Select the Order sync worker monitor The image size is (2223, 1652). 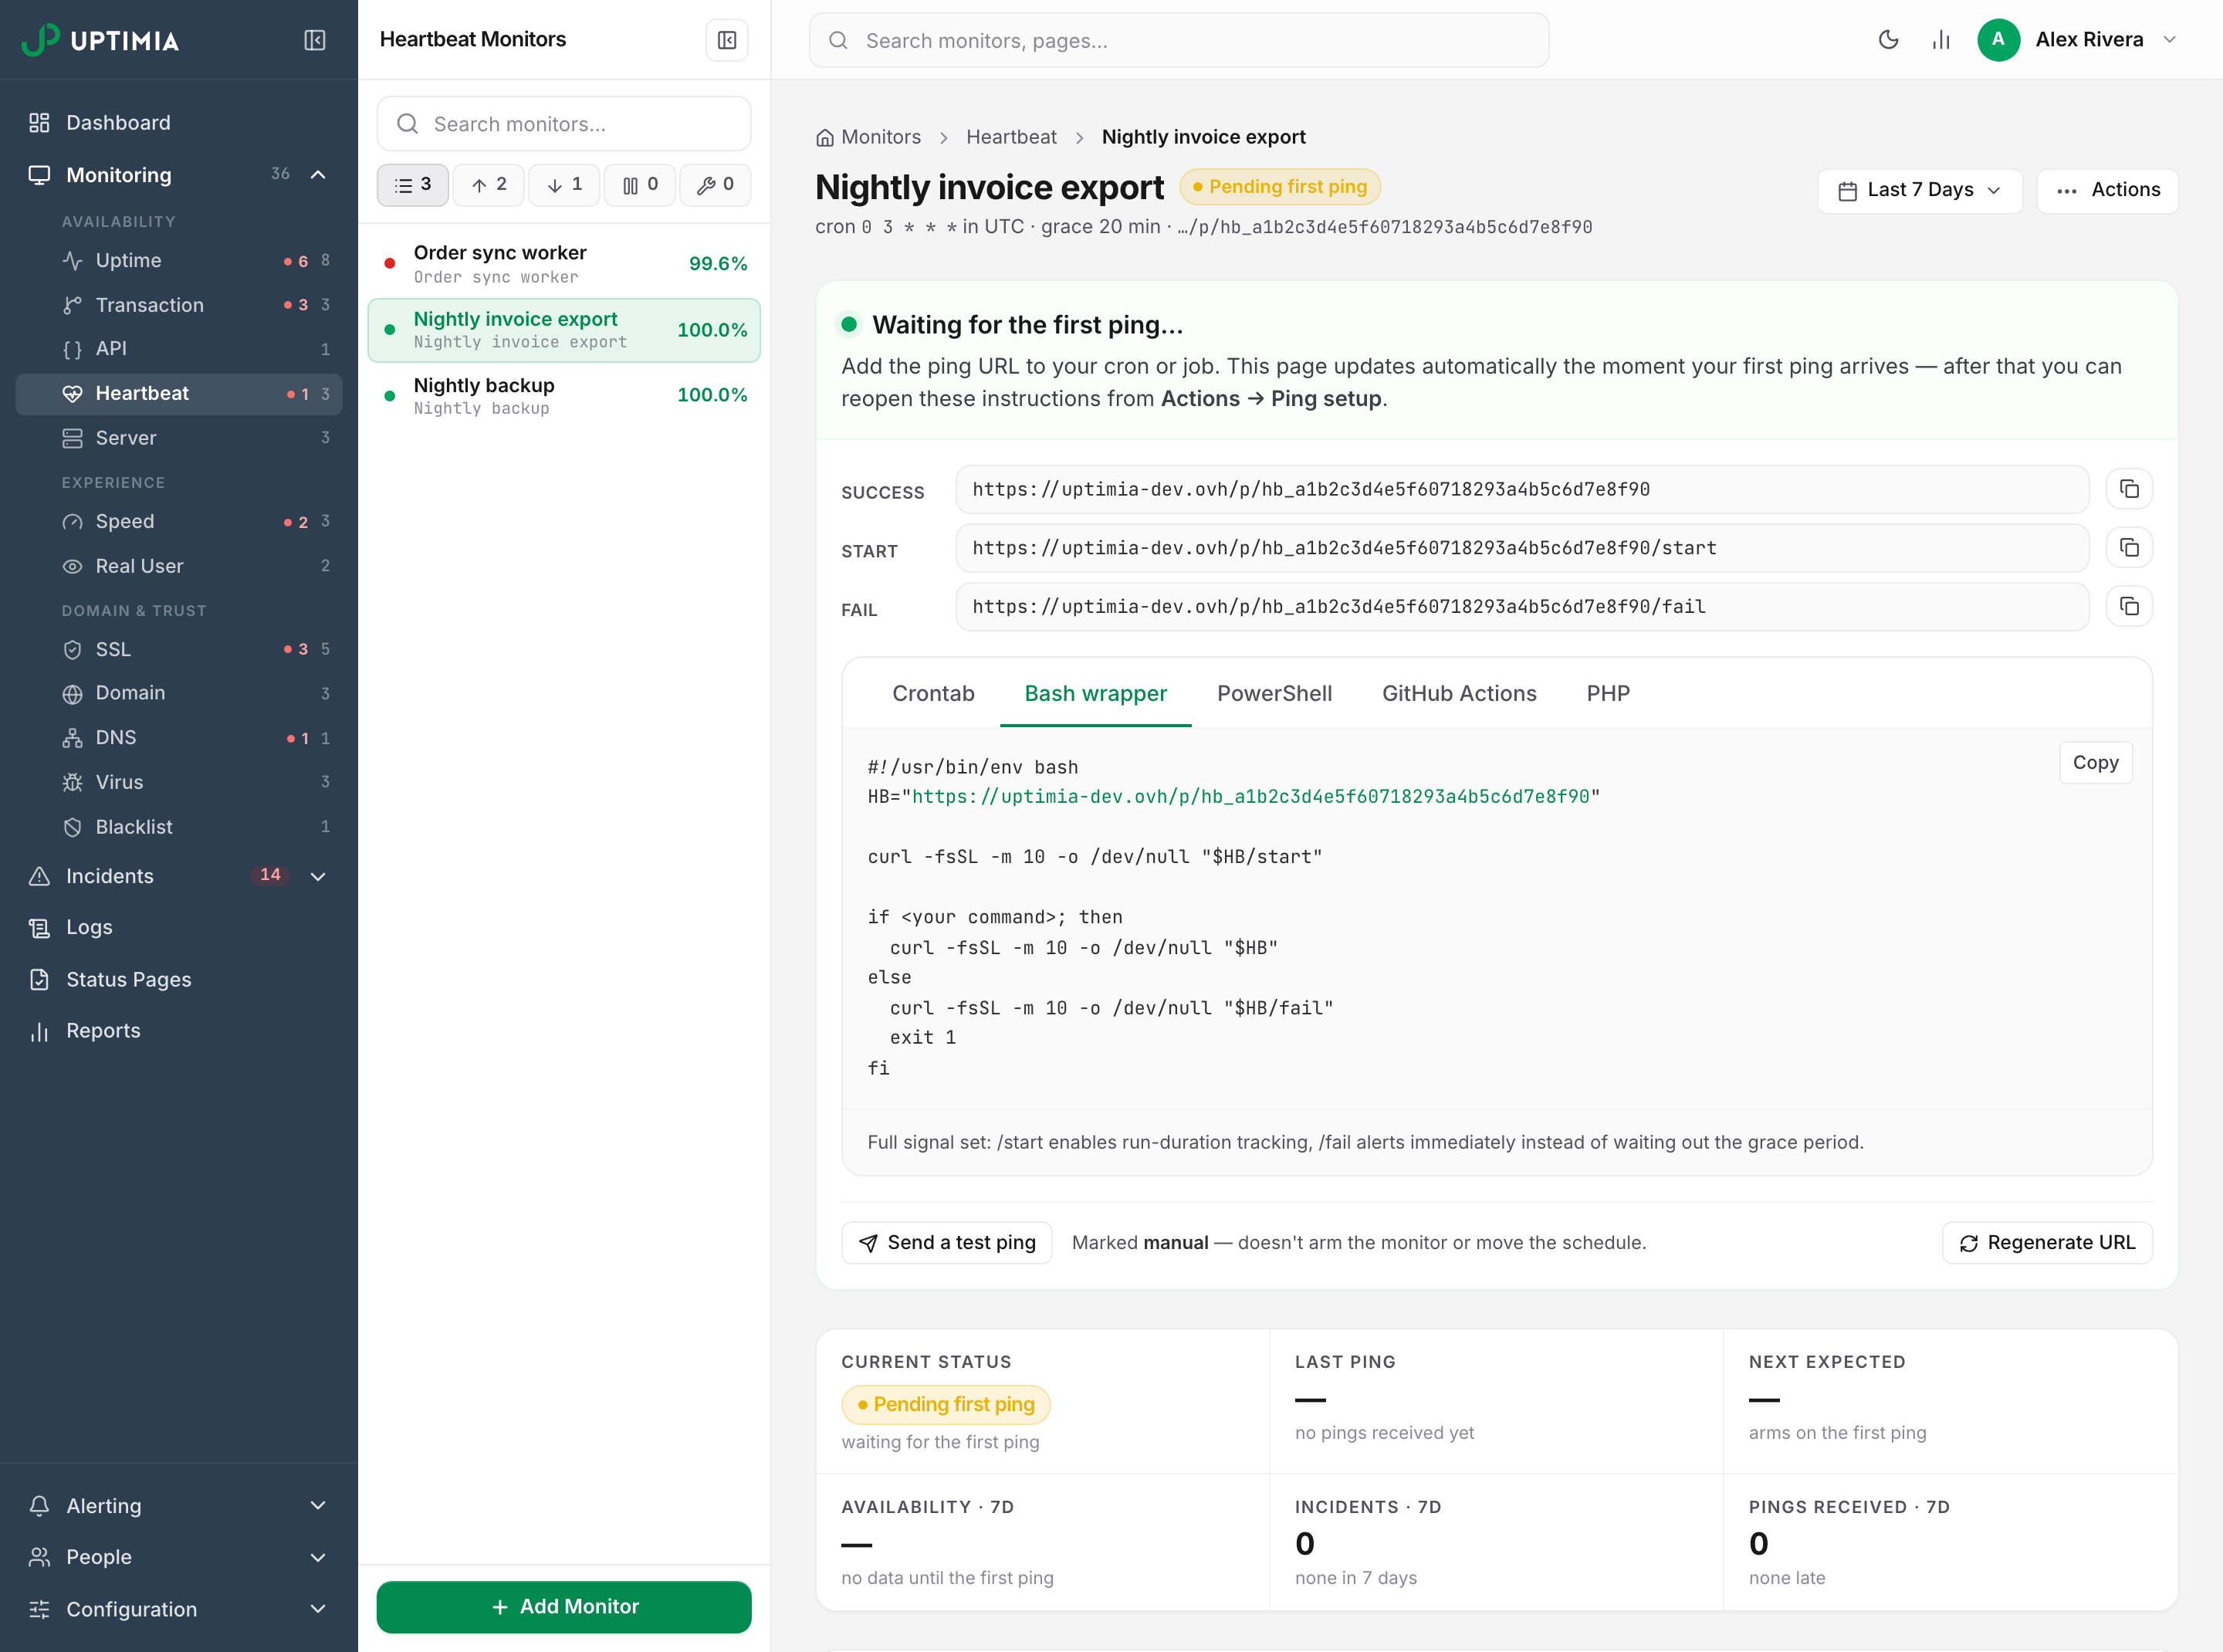[564, 264]
